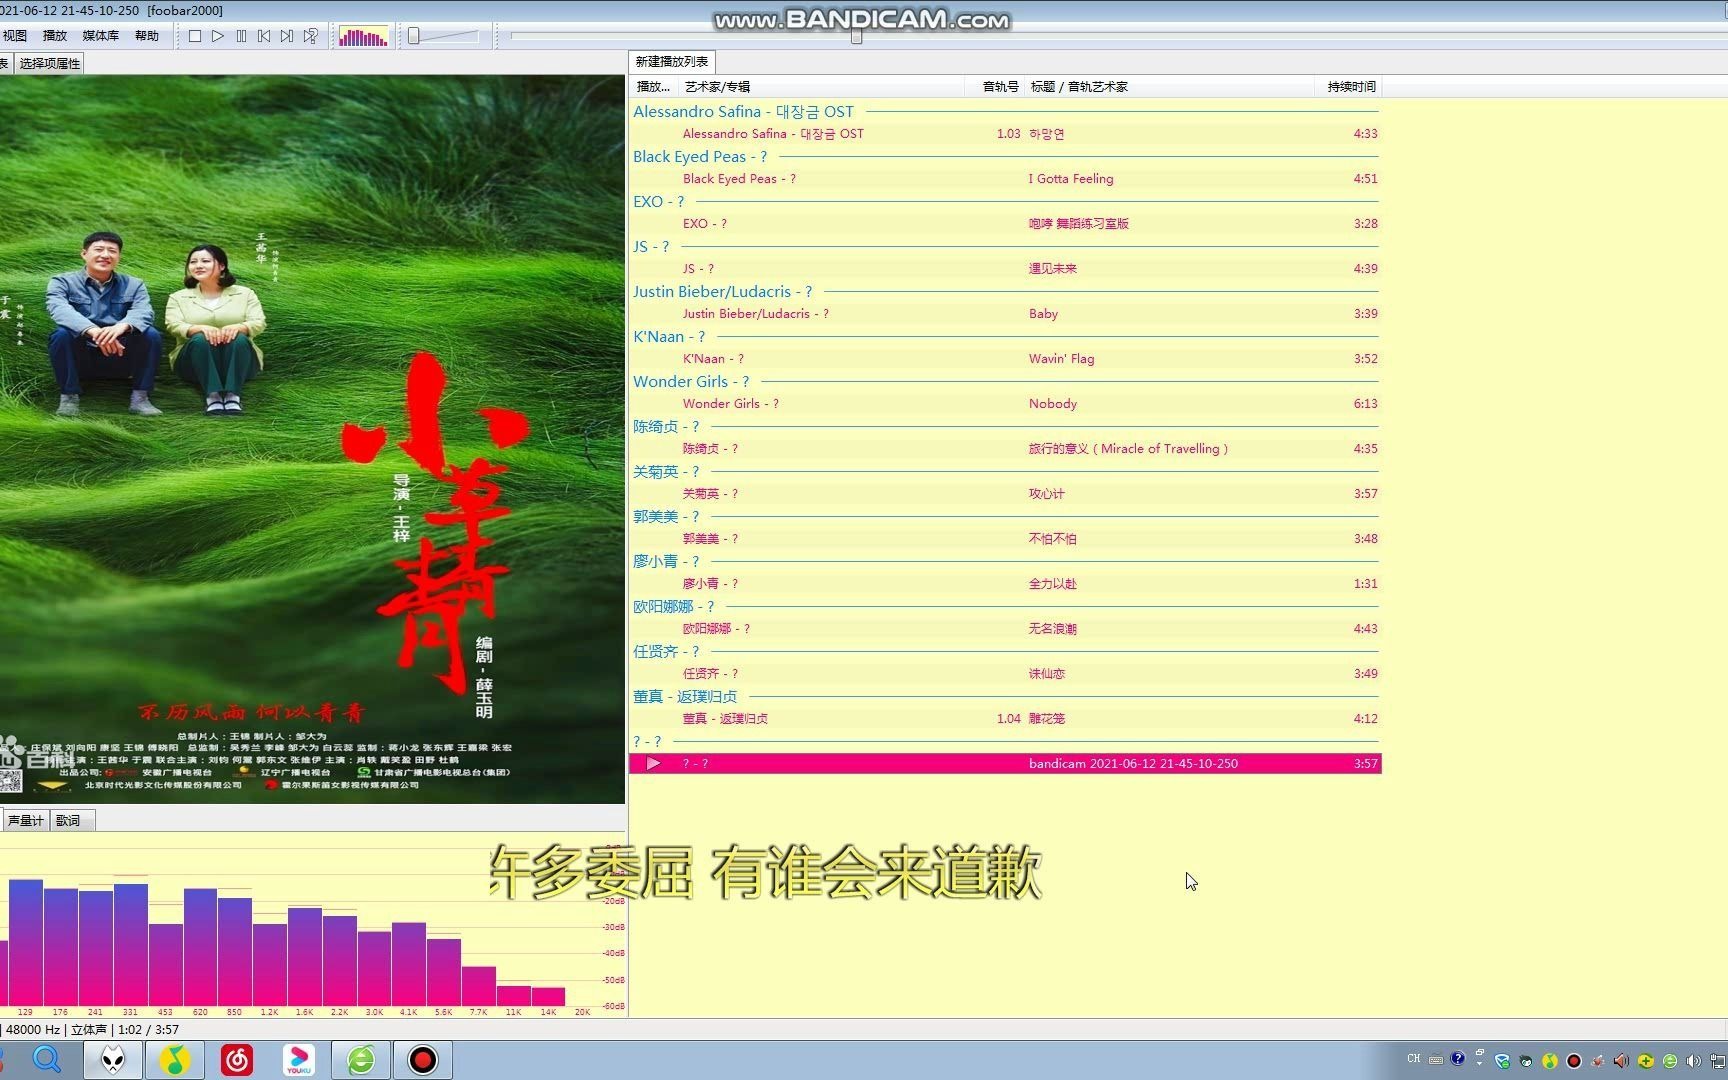Screen dimensions: 1728x1080
Task: Click the playing indicator on the bandicam track
Action: [x=653, y=764]
